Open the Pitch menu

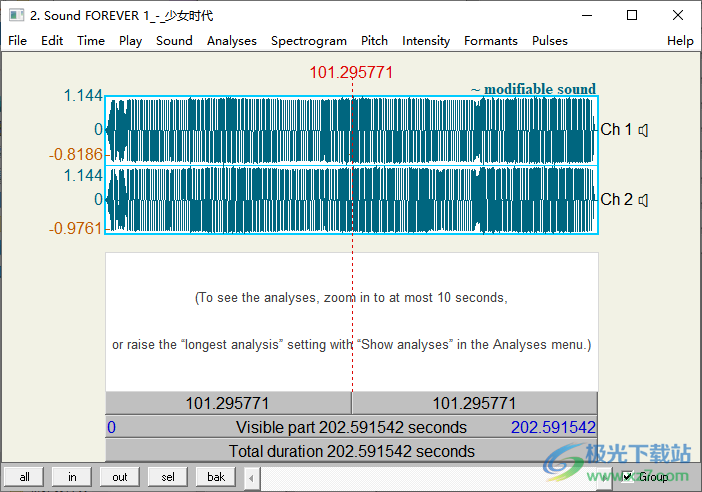click(x=374, y=41)
